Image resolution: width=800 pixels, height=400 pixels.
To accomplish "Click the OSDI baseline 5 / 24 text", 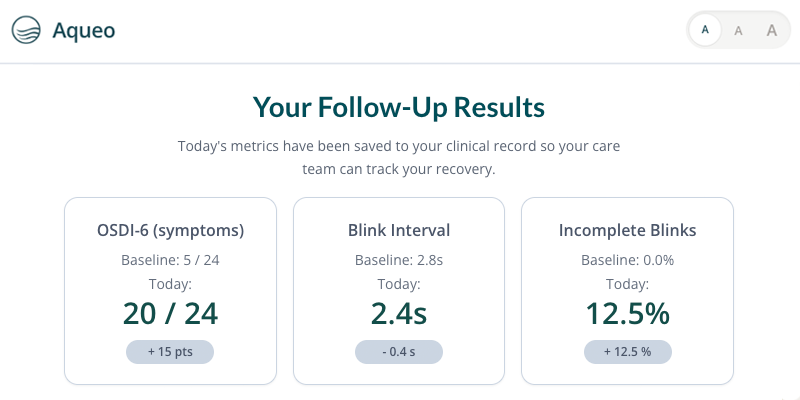I will click(170, 260).
